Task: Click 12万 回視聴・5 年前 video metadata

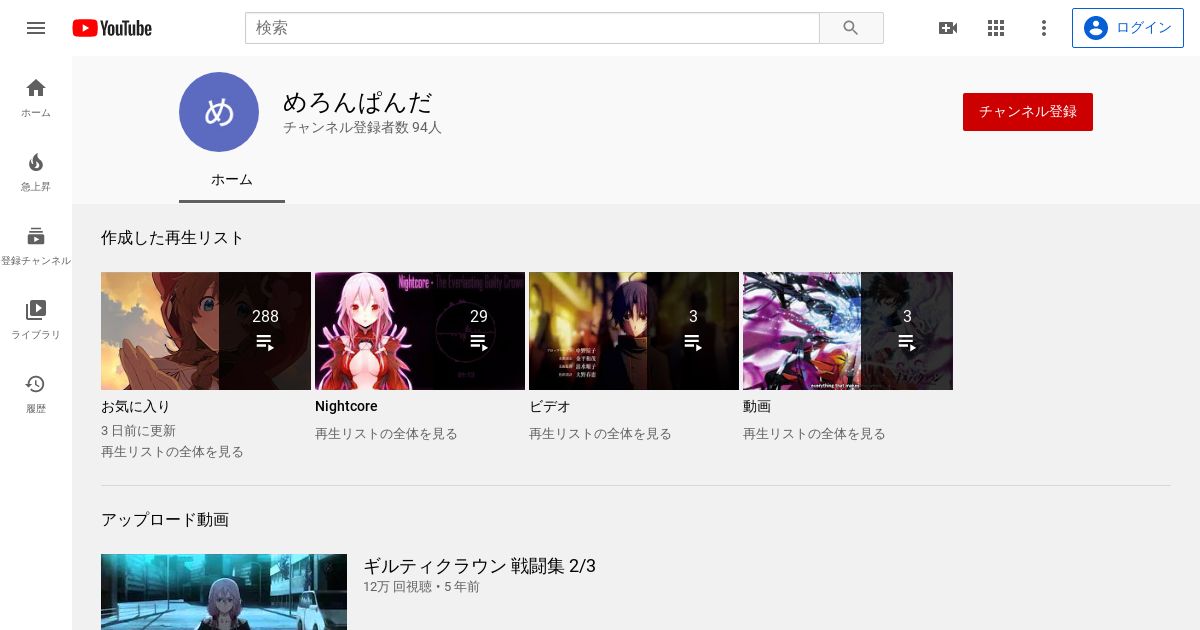Action: pos(421,587)
